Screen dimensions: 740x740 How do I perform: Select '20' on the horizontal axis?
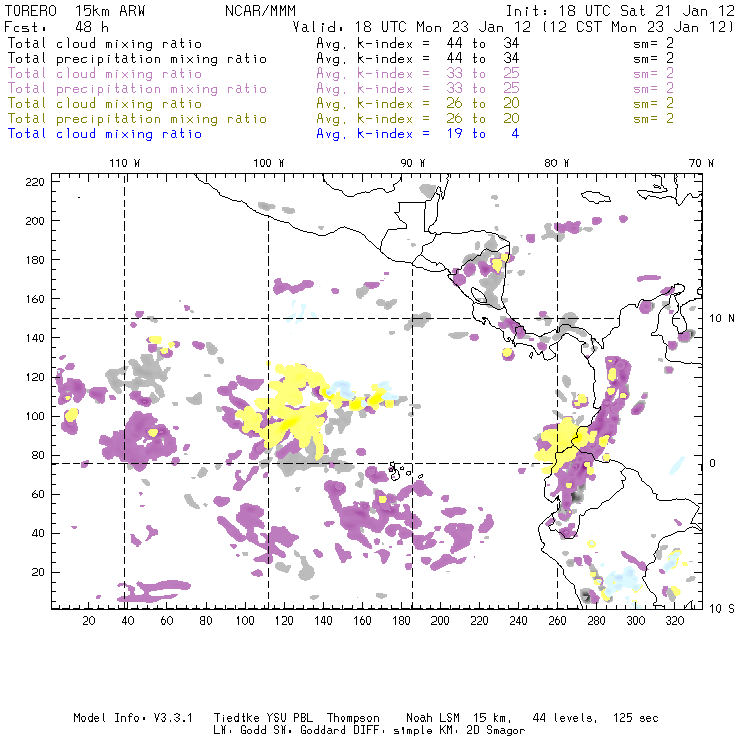pos(89,621)
